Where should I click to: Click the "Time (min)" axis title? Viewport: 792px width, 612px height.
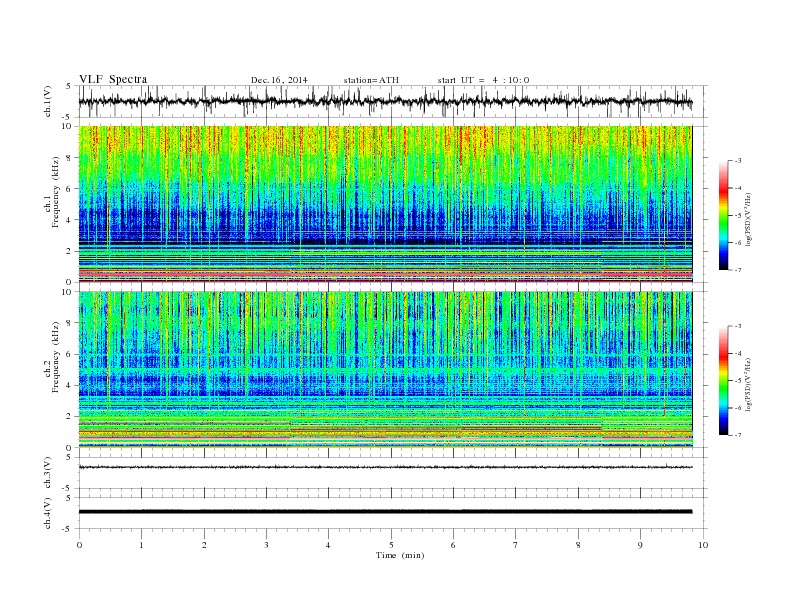click(400, 555)
